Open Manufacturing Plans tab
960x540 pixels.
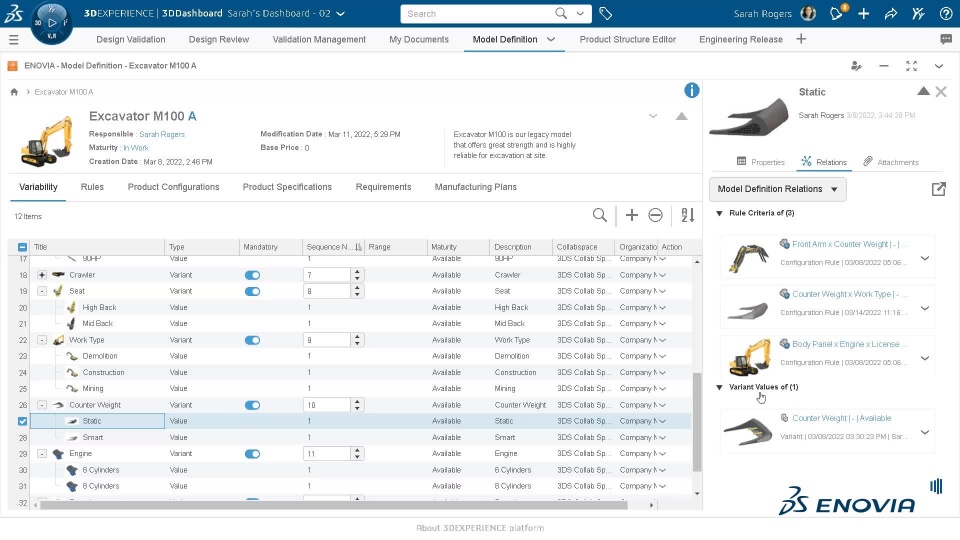pyautogui.click(x=476, y=187)
